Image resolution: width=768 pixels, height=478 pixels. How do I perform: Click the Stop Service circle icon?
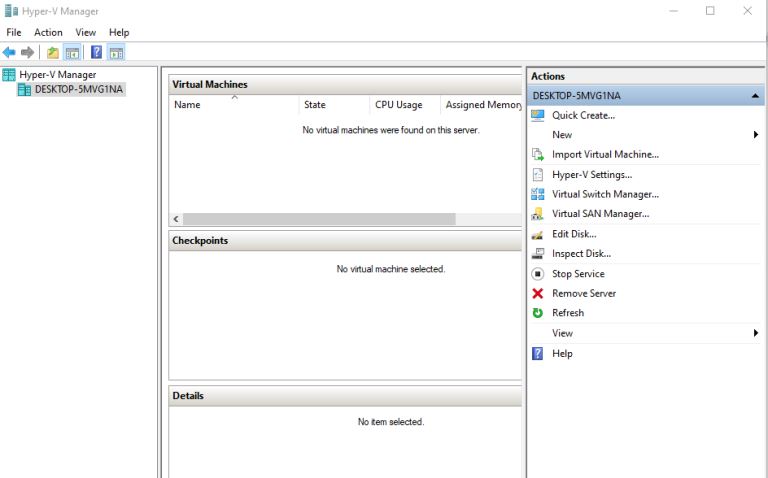click(x=537, y=274)
